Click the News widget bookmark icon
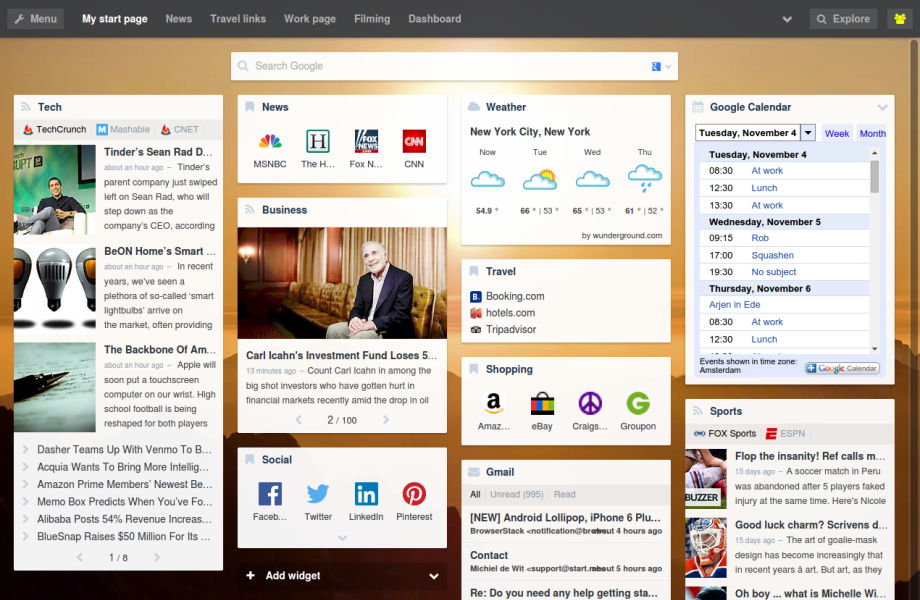Viewport: 920px width, 600px height. (249, 107)
